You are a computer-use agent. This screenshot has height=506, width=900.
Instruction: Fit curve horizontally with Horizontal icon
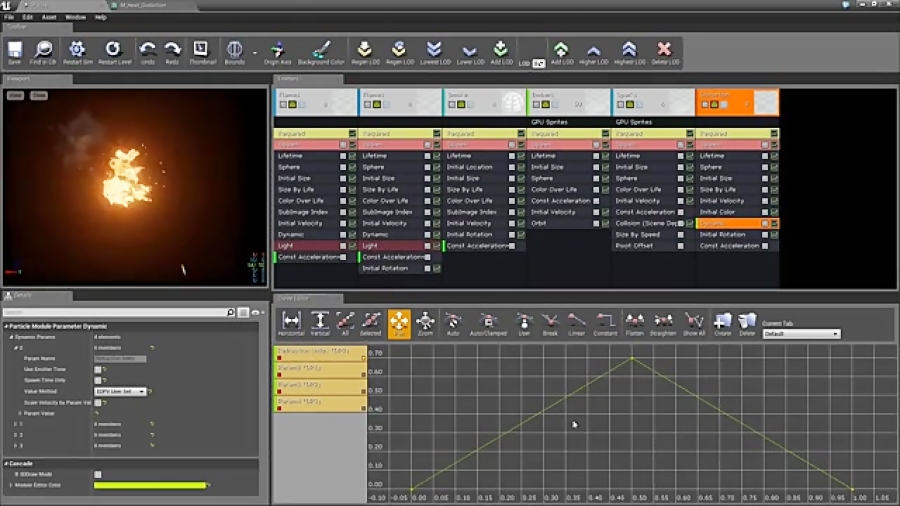point(292,323)
